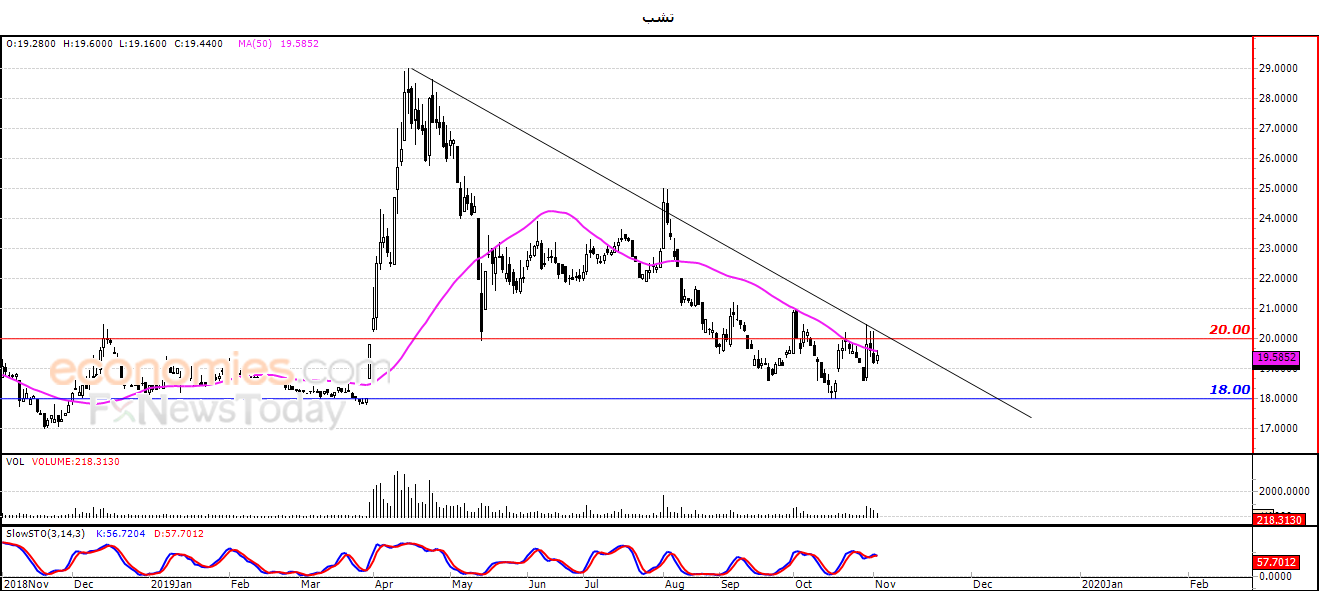Click the "May" time axis label
Screen dimensions: 1319x591
tap(463, 582)
